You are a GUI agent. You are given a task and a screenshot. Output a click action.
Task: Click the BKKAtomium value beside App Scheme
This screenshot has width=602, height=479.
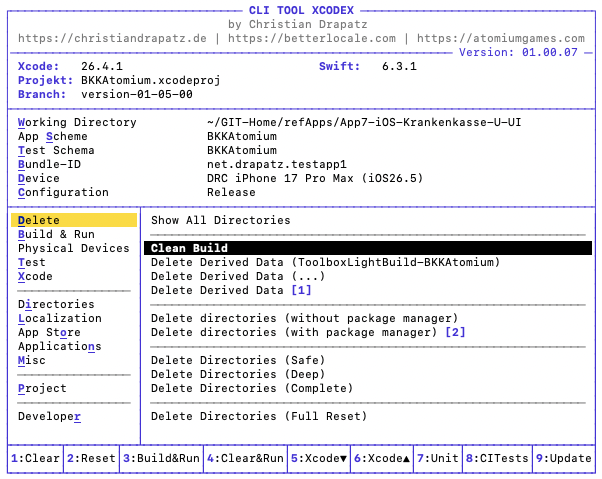(x=241, y=136)
